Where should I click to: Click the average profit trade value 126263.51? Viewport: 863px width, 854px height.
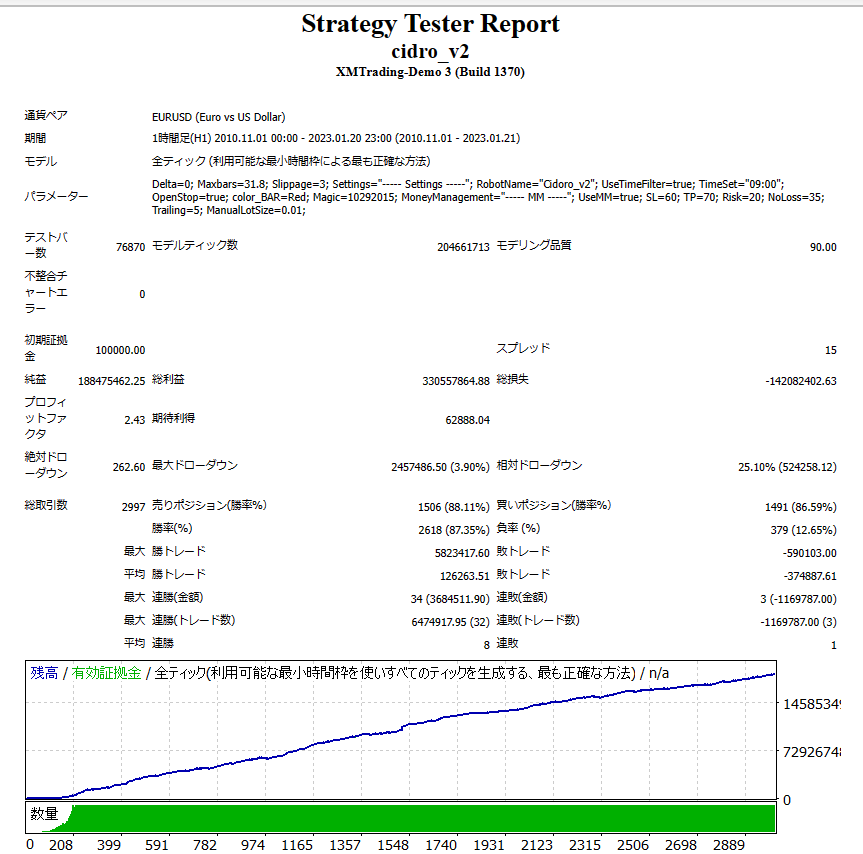coord(465,576)
